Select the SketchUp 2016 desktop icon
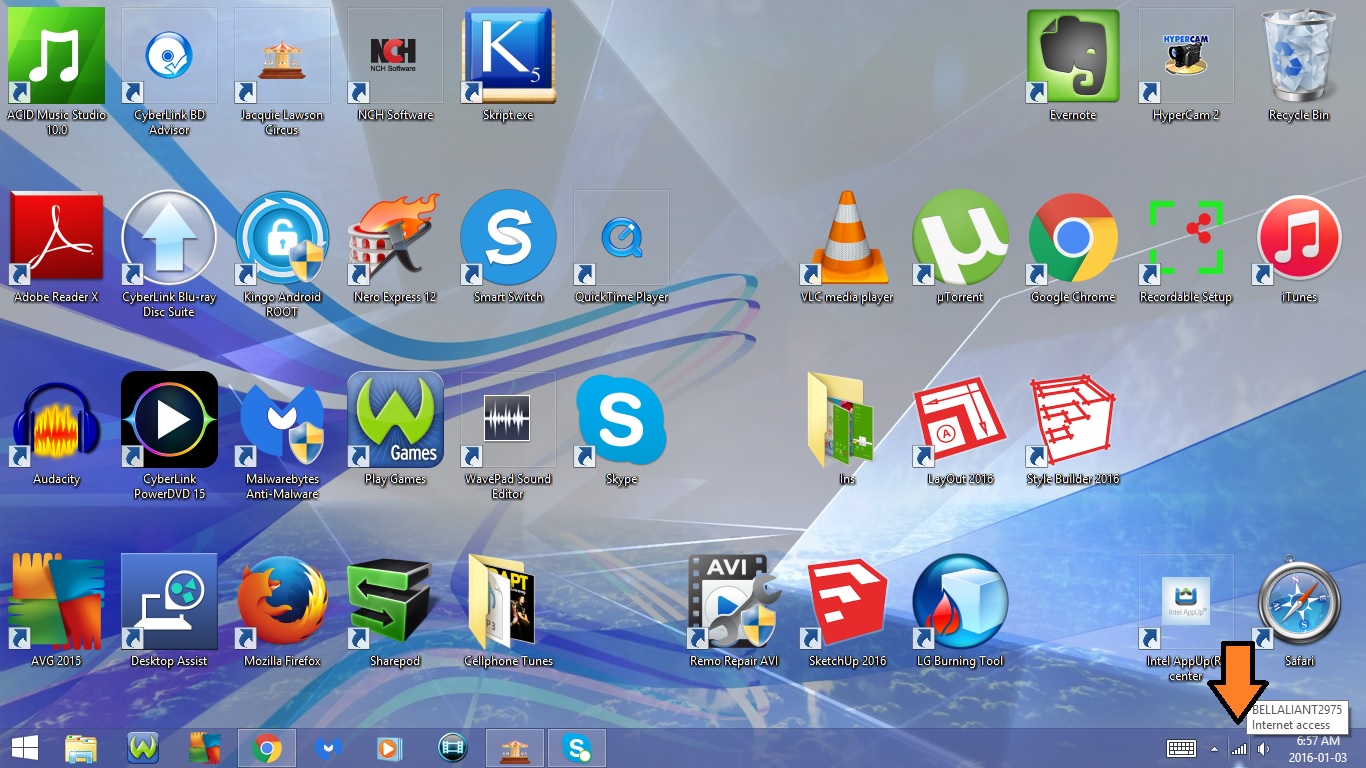Image resolution: width=1366 pixels, height=768 pixels. point(847,602)
